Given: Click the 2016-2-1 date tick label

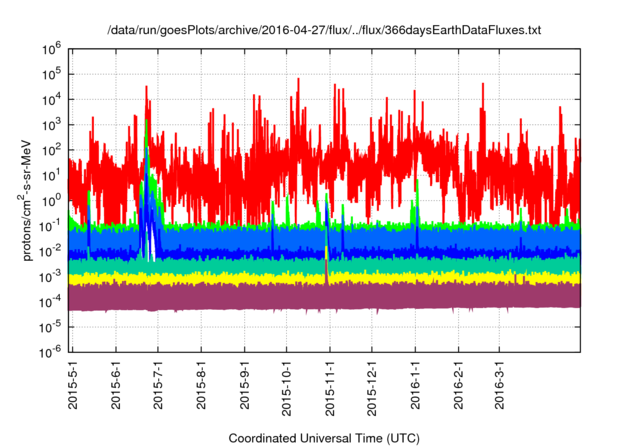Looking at the screenshot, I should [458, 385].
